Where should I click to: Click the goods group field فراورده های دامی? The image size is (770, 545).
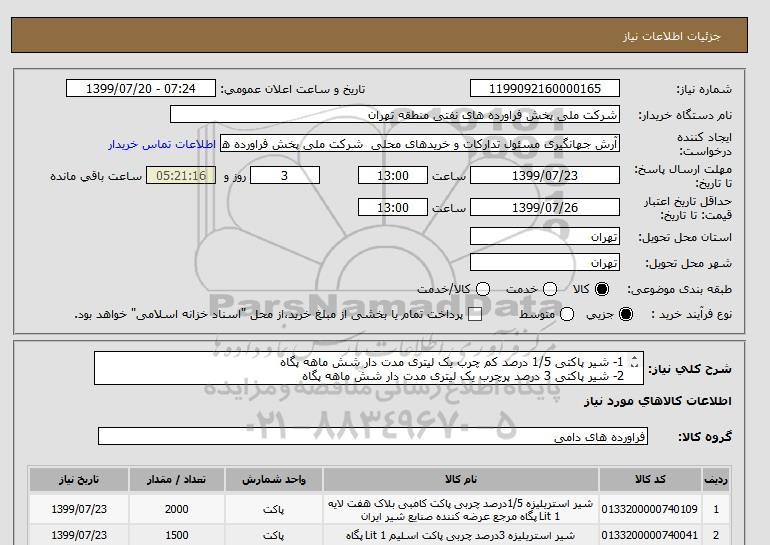click(x=373, y=436)
